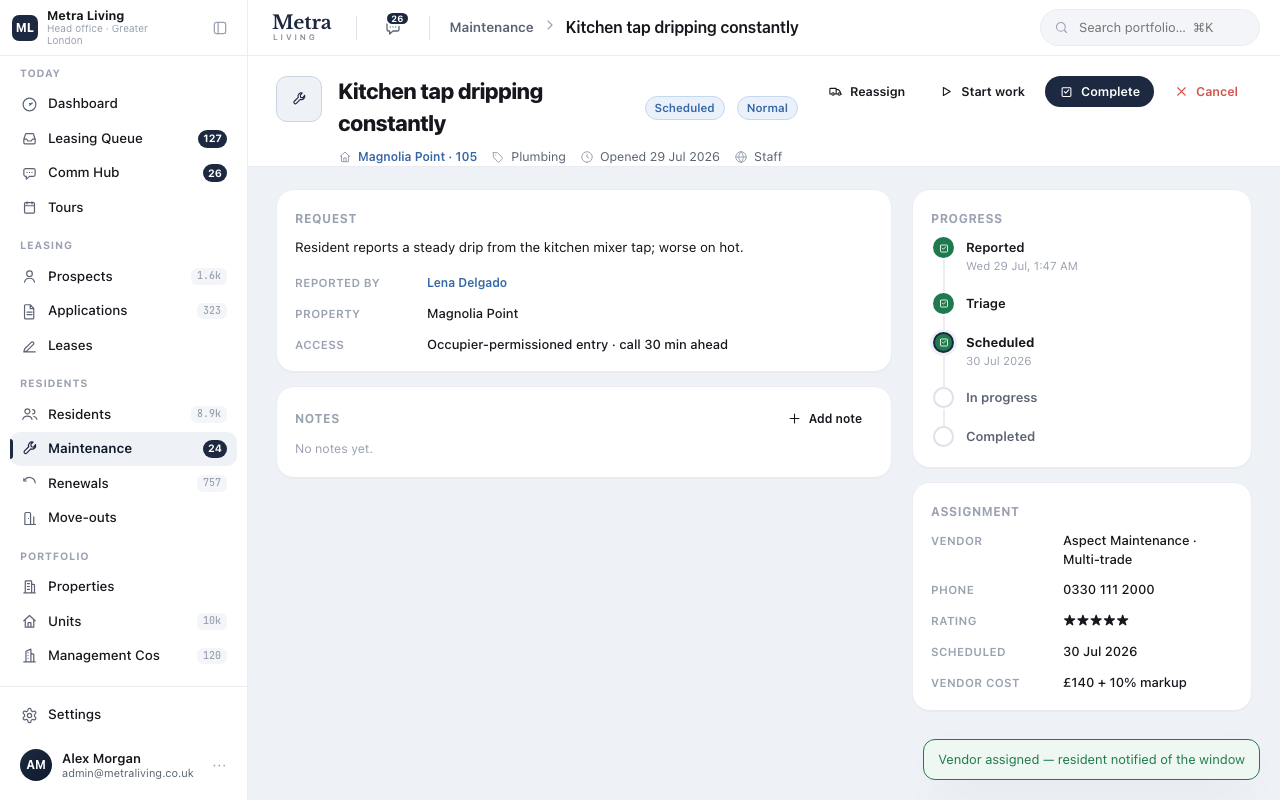Click the Renewals refresh arrow icon
The width and height of the screenshot is (1280, 800).
(29, 484)
